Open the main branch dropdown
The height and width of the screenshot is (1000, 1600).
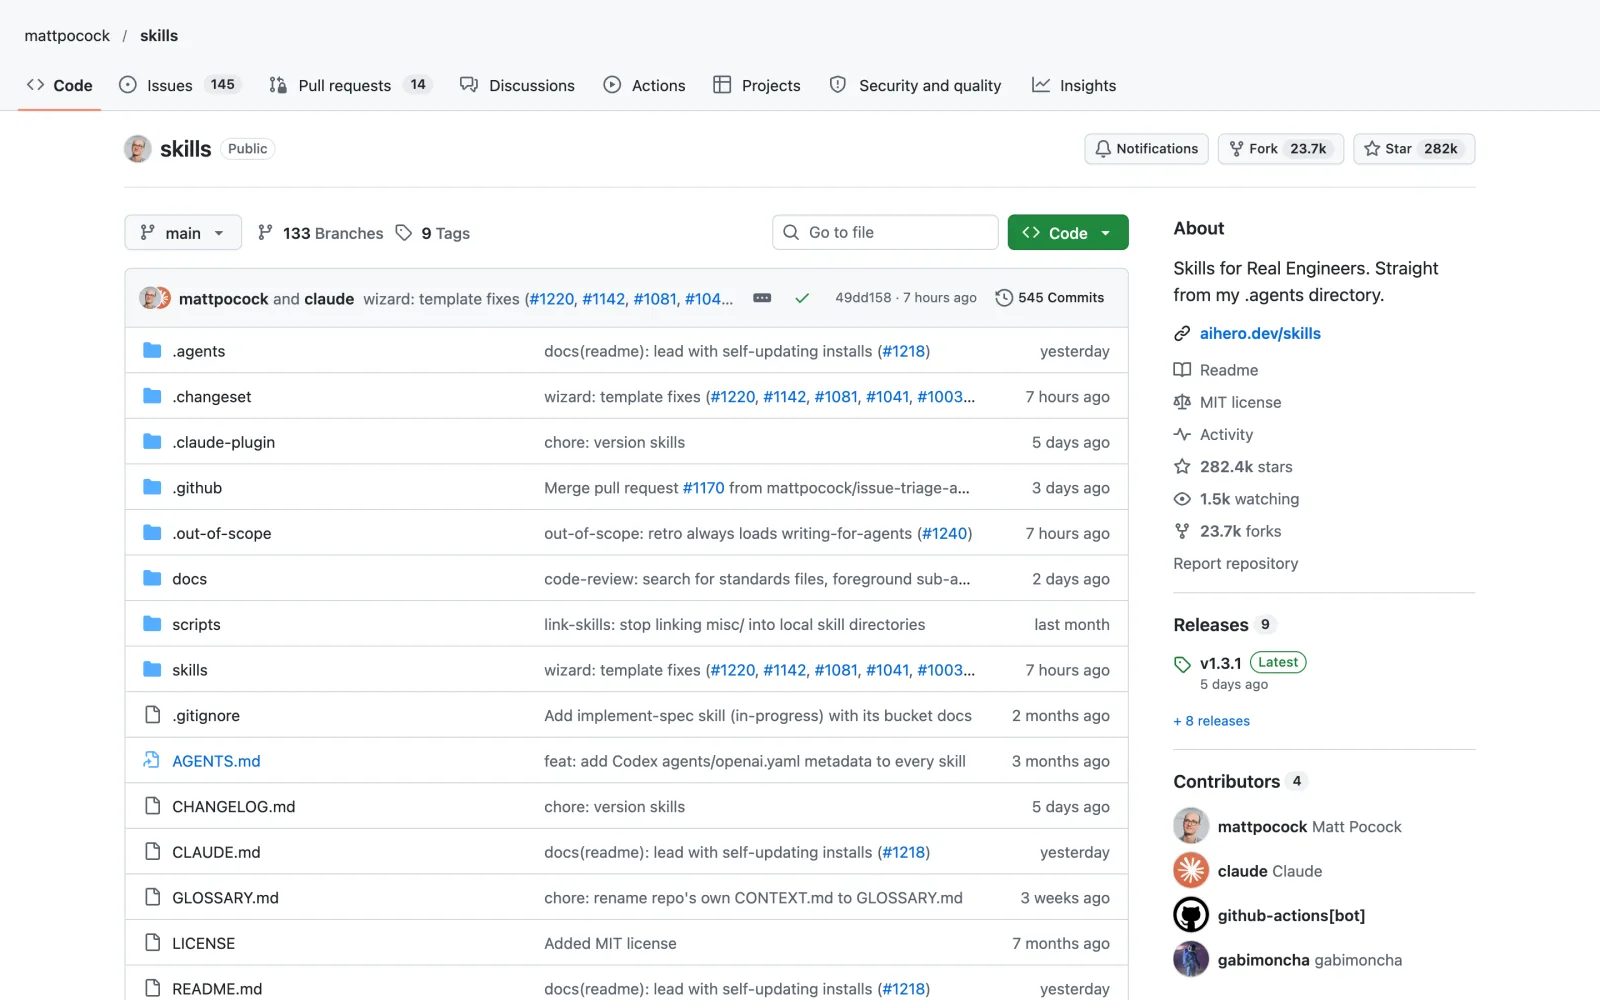(x=183, y=232)
